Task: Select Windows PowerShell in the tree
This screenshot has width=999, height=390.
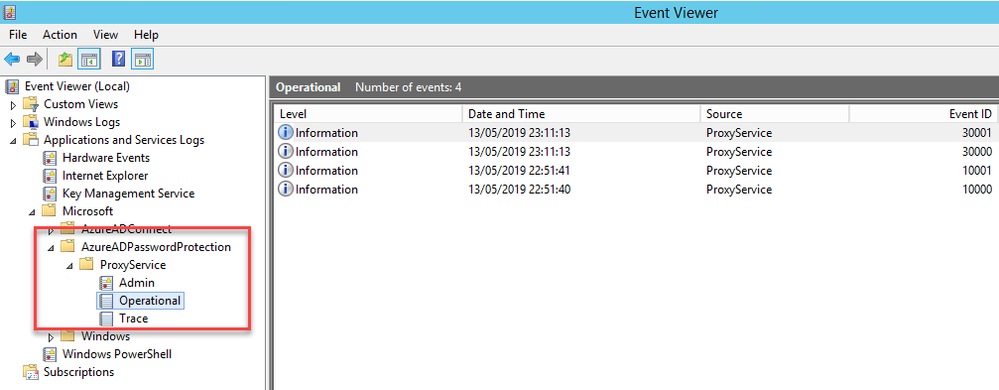Action: pos(117,354)
